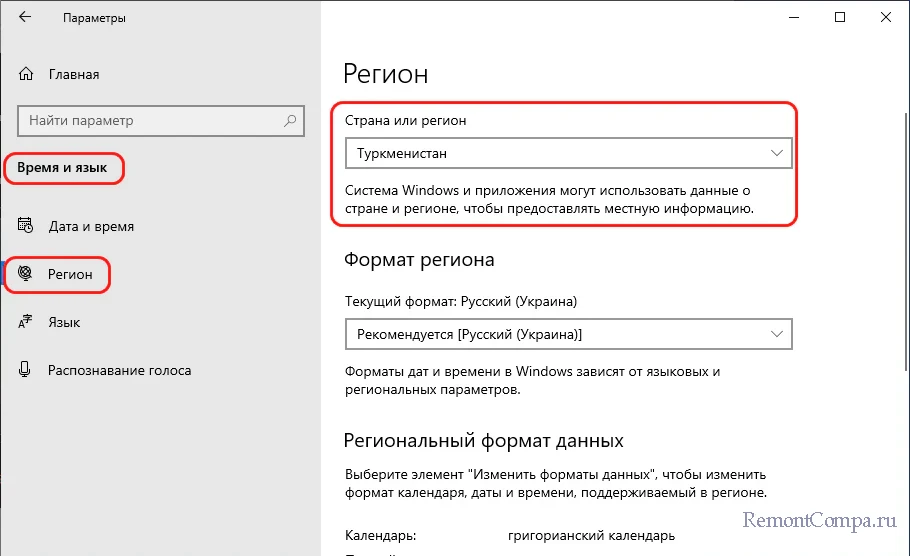Minimize the Параметры window
Image resolution: width=910 pixels, height=556 pixels.
pyautogui.click(x=793, y=17)
